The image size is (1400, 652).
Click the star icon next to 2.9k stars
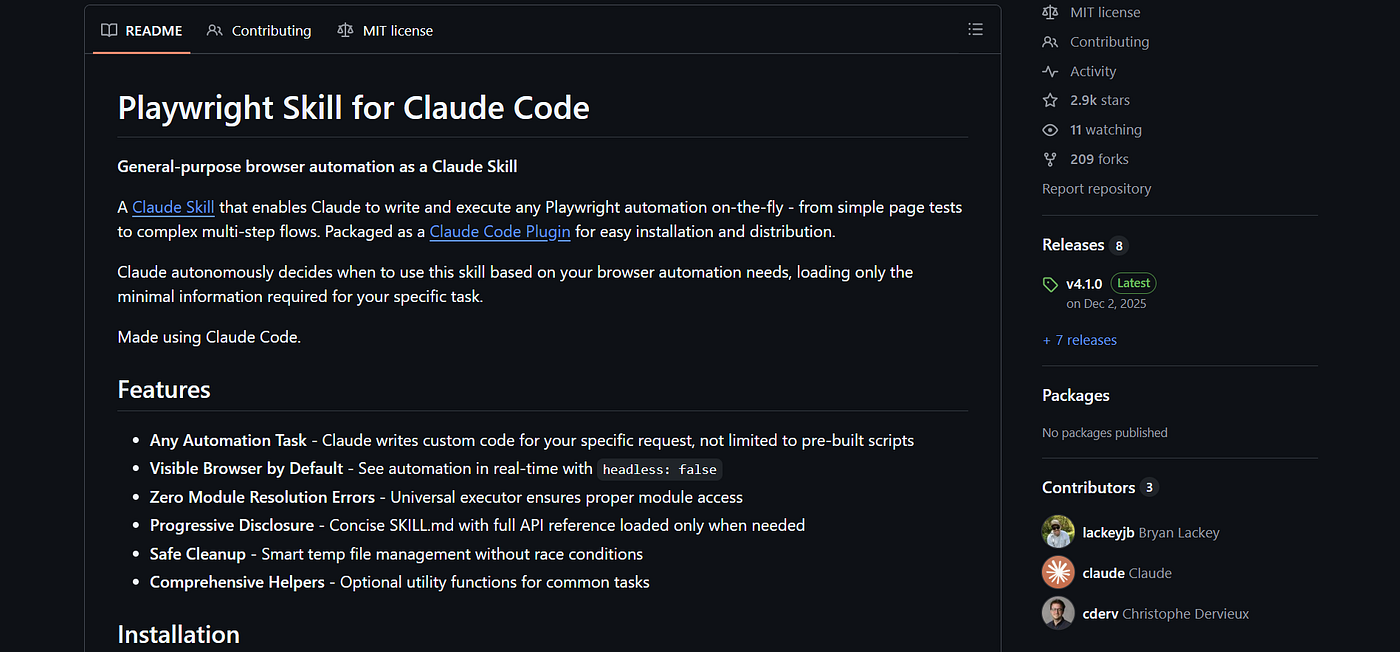tap(1050, 100)
